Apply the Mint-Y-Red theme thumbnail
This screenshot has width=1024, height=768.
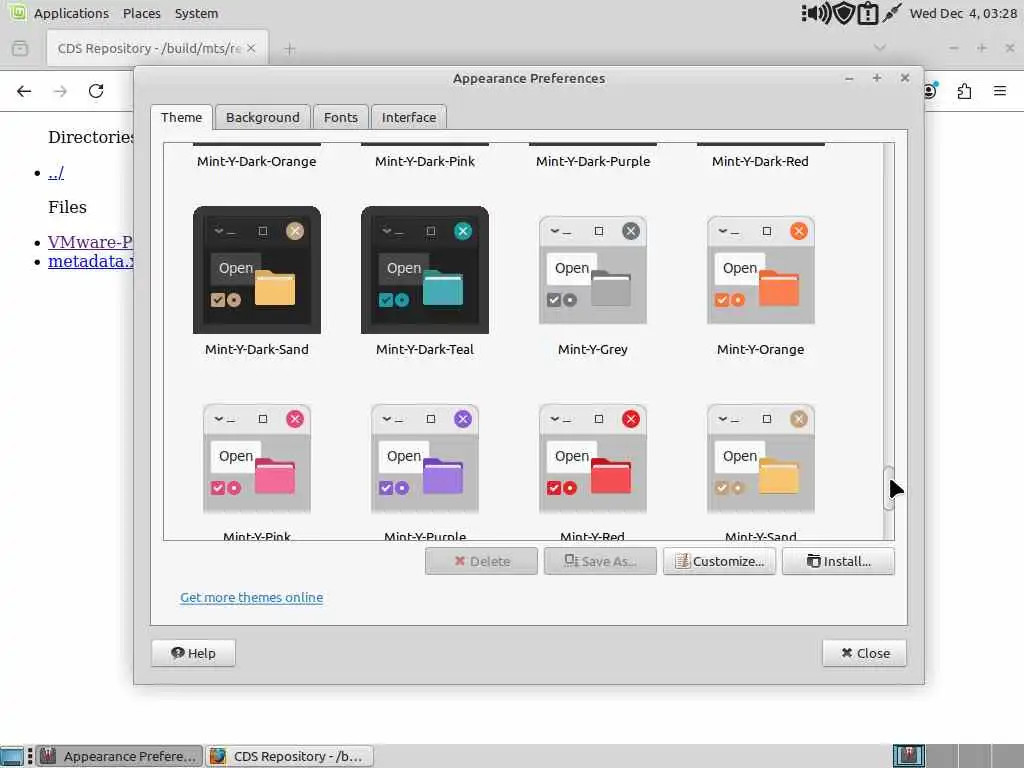pos(592,458)
